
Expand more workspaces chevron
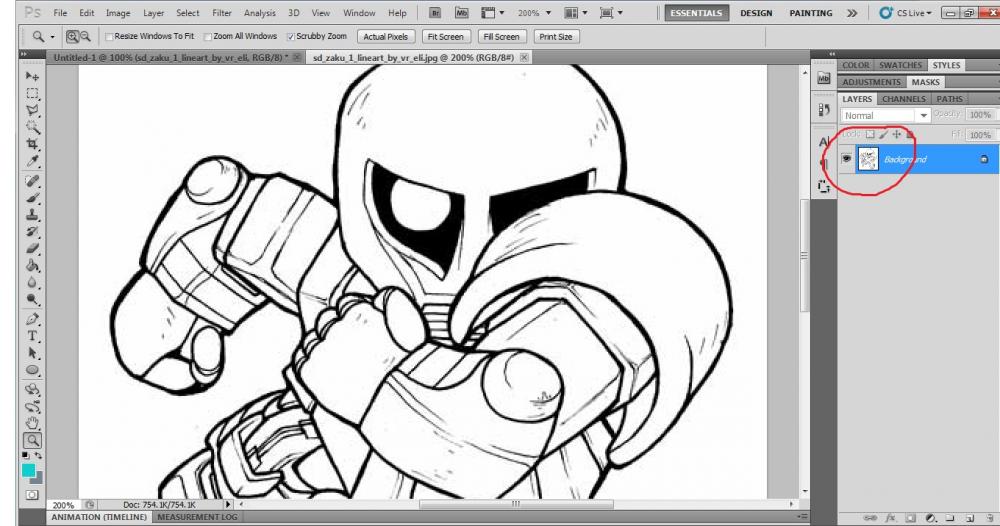[852, 13]
